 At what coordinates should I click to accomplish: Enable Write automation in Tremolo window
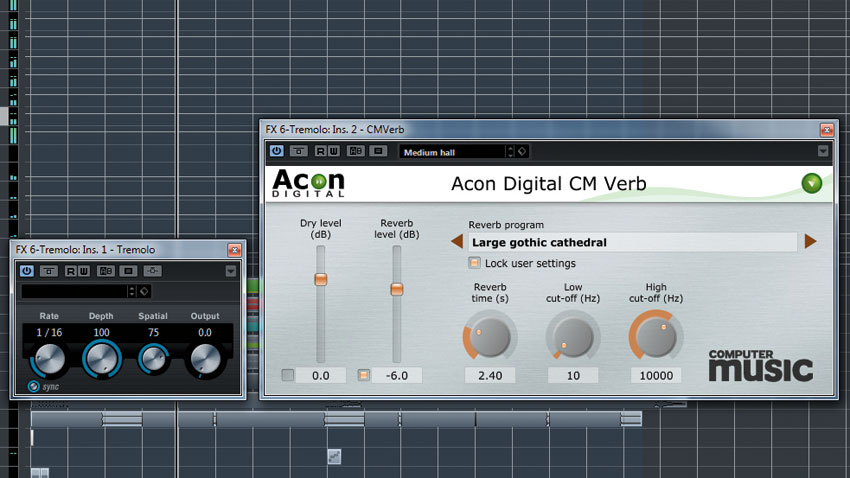pos(83,270)
